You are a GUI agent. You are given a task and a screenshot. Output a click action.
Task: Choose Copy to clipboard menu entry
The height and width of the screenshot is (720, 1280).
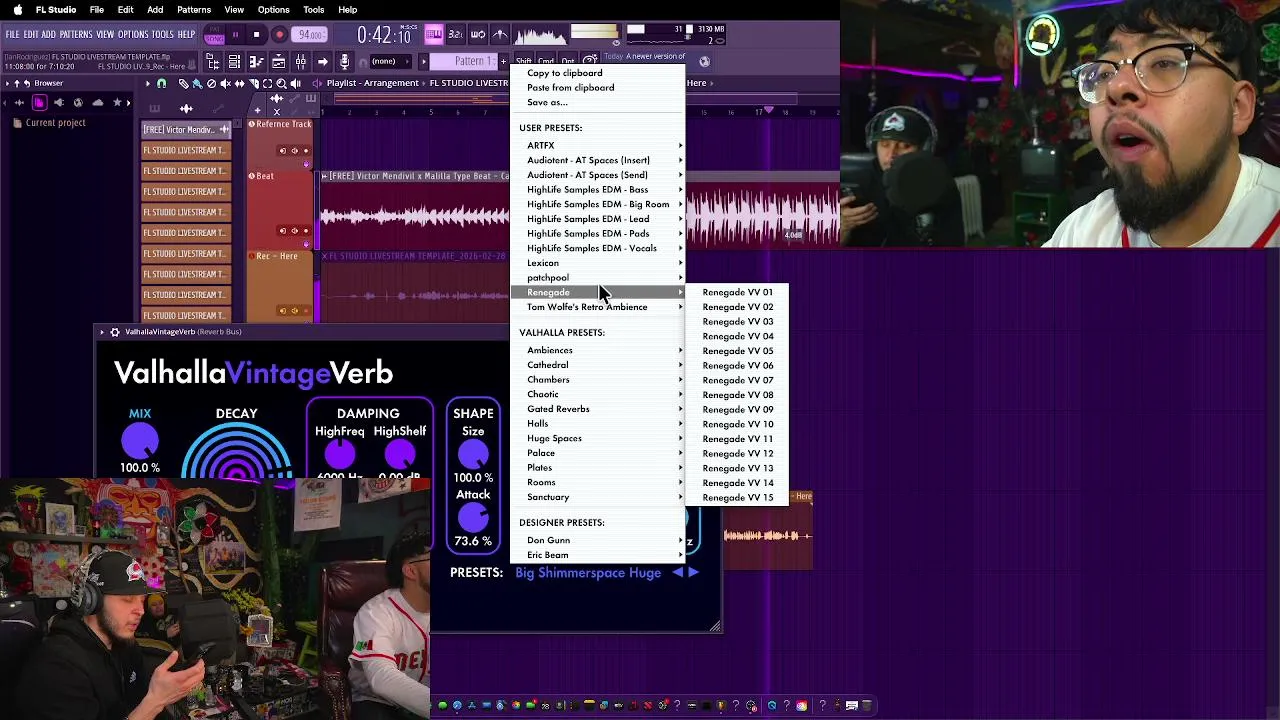coord(565,73)
